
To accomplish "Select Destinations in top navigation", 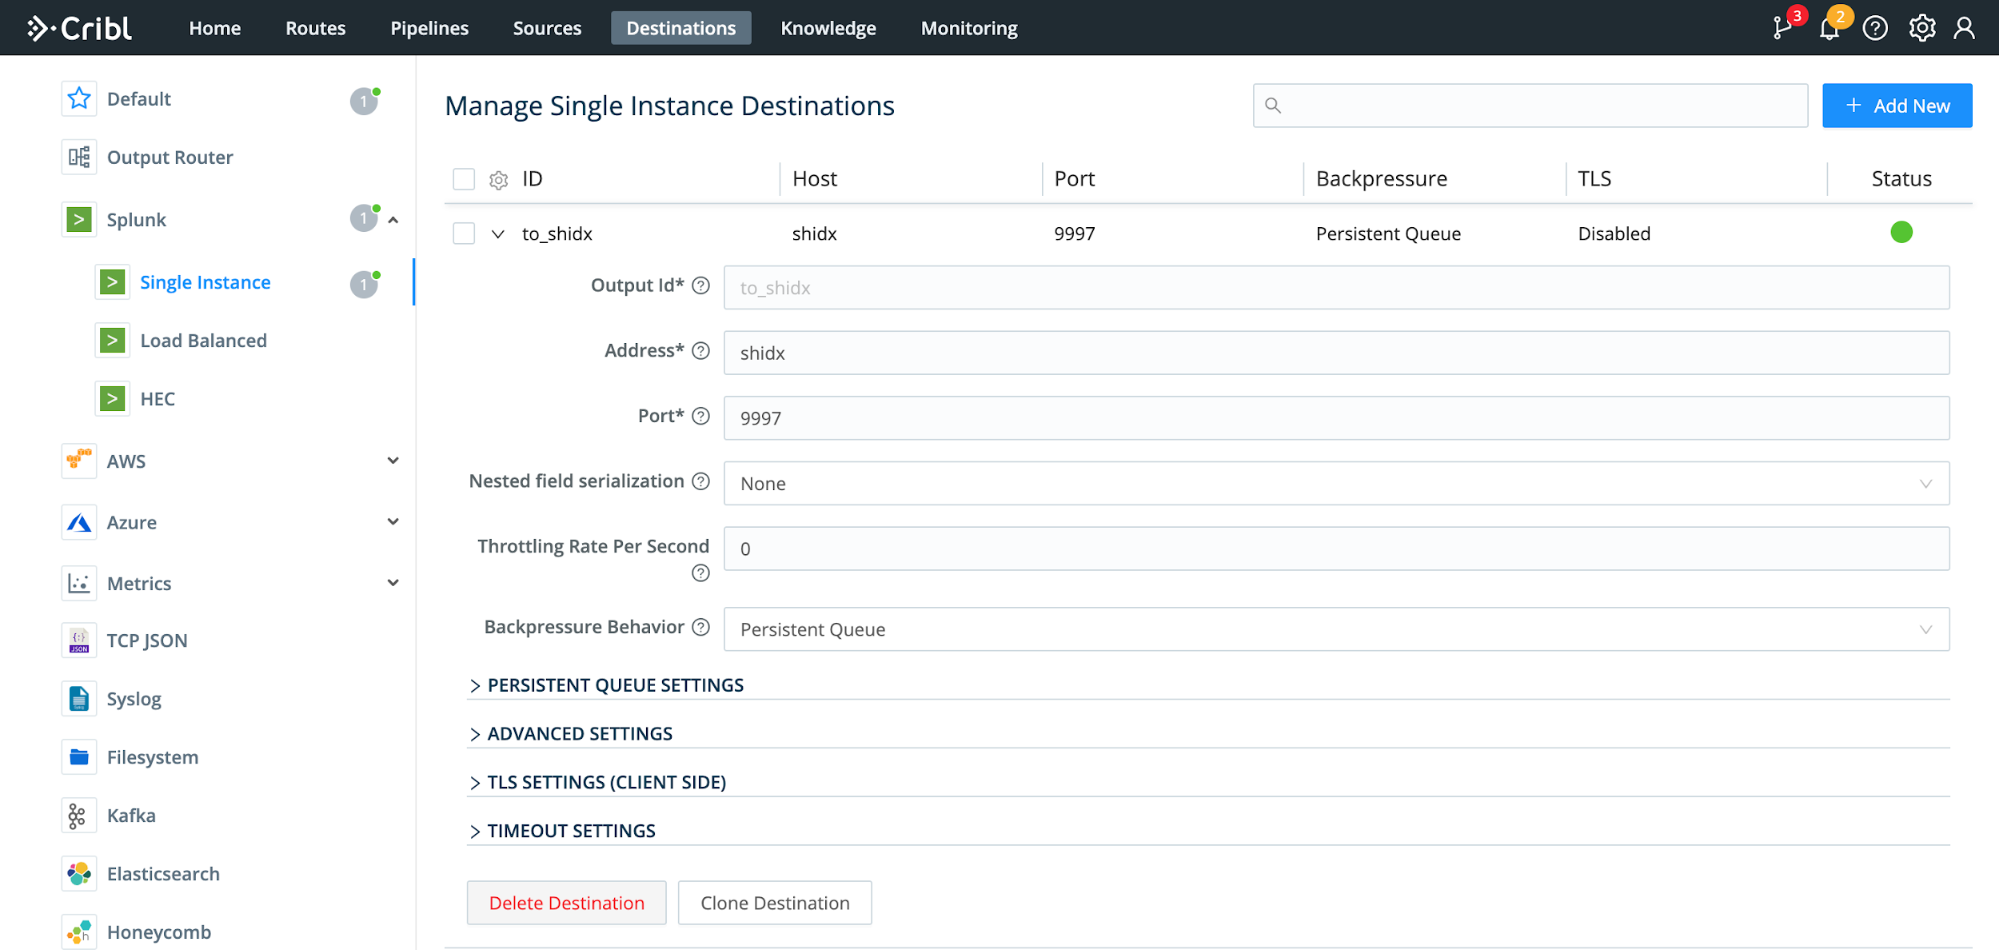I will tap(681, 28).
